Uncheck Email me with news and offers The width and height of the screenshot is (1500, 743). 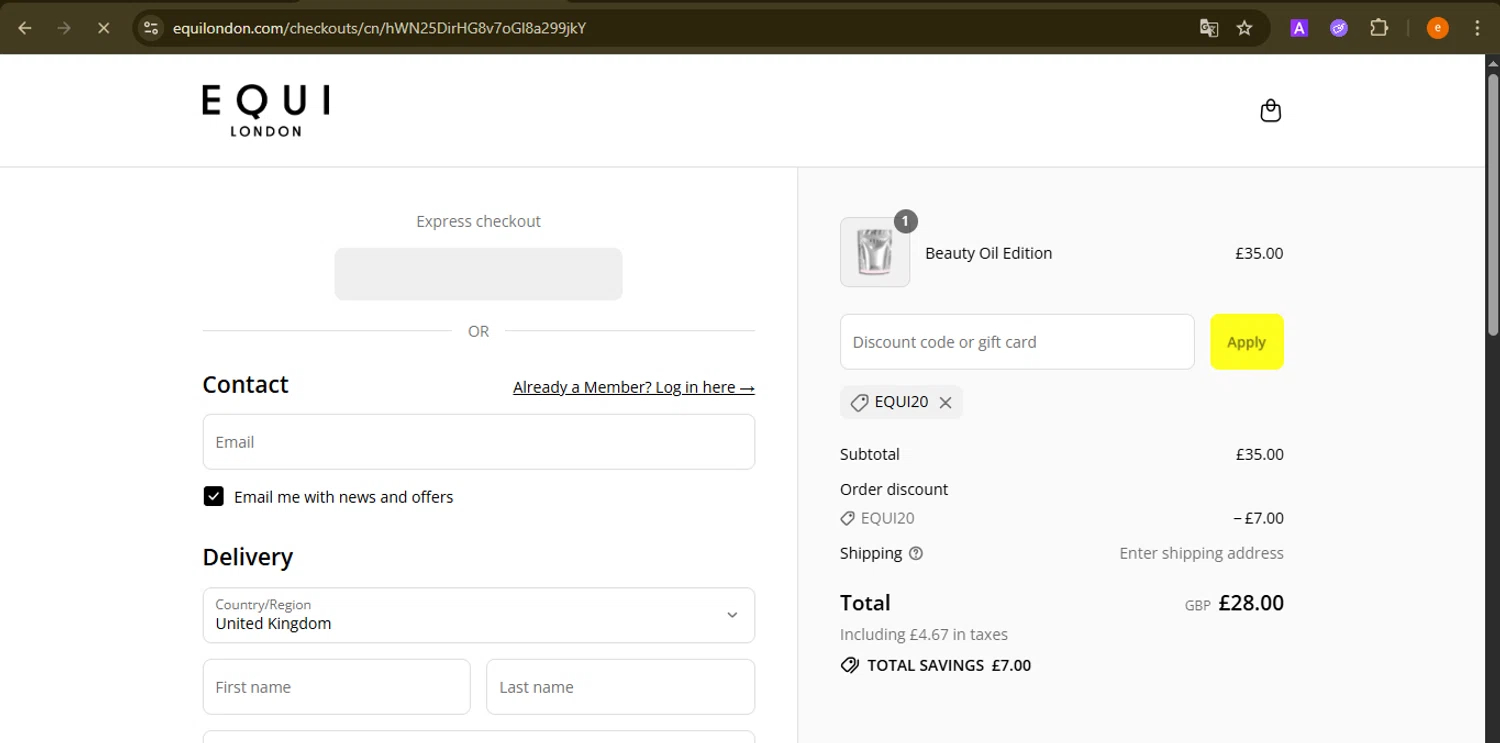click(213, 496)
